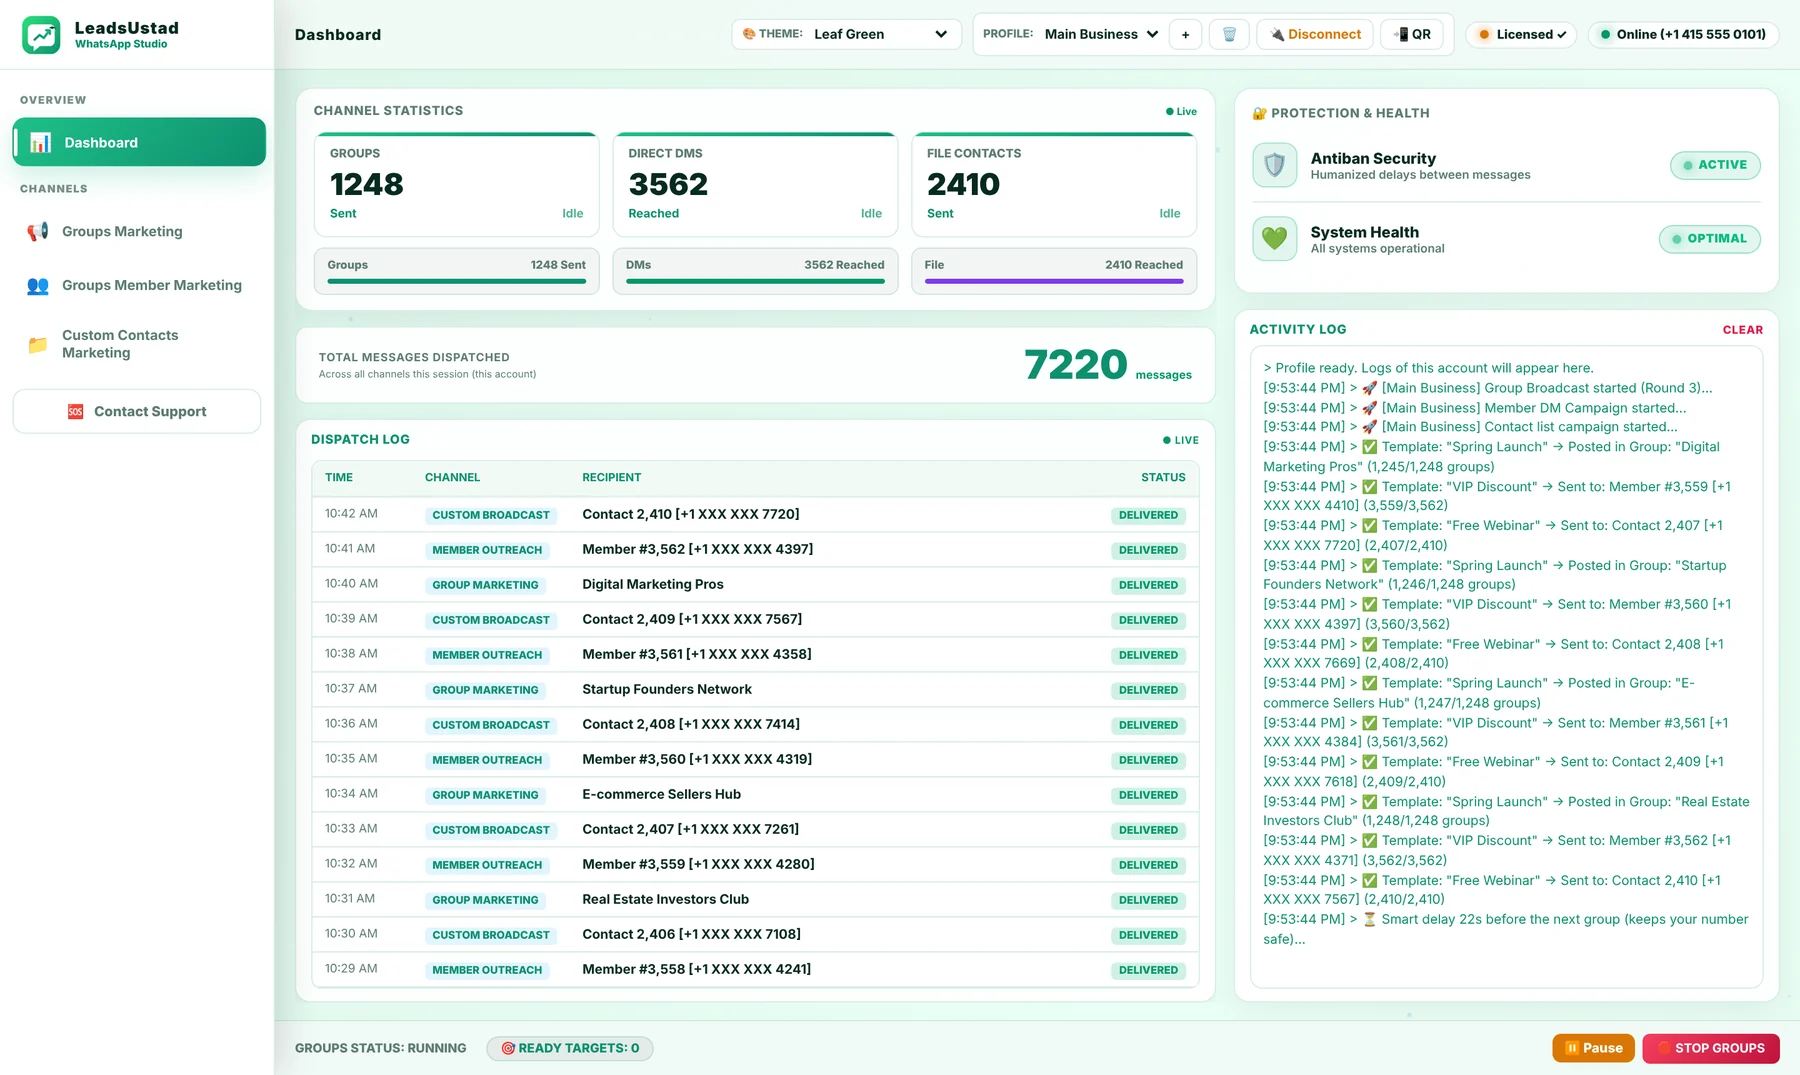
Task: Click the File Contacts 2410 statistics card
Action: [x=1054, y=185]
